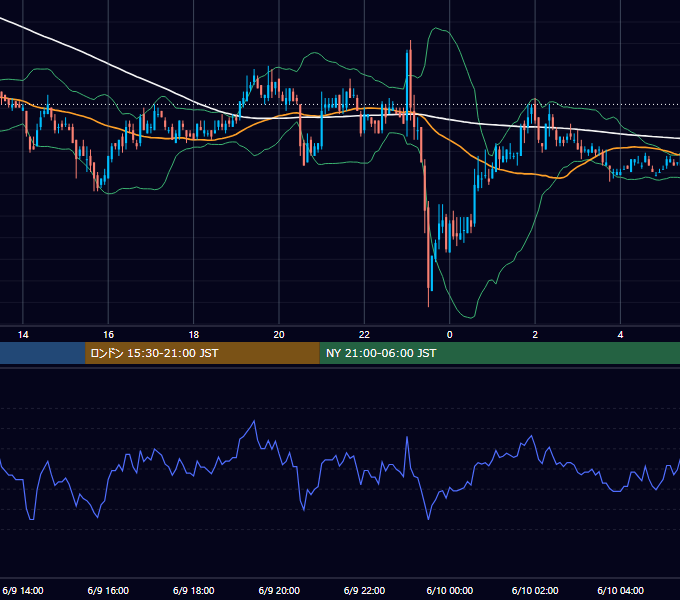This screenshot has width=680, height=600.
Task: Click the 6/9 14:00 date label
Action: tap(23, 591)
